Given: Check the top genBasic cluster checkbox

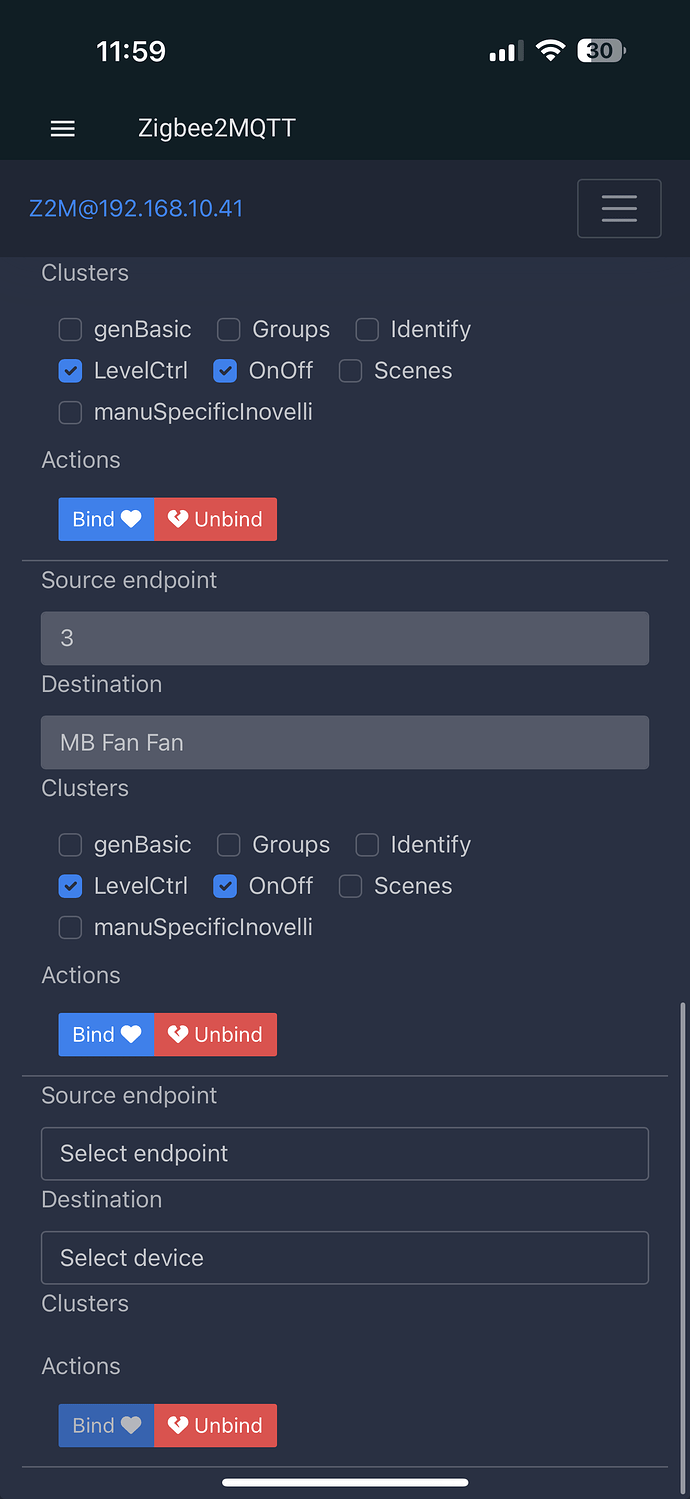Looking at the screenshot, I should pyautogui.click(x=70, y=329).
